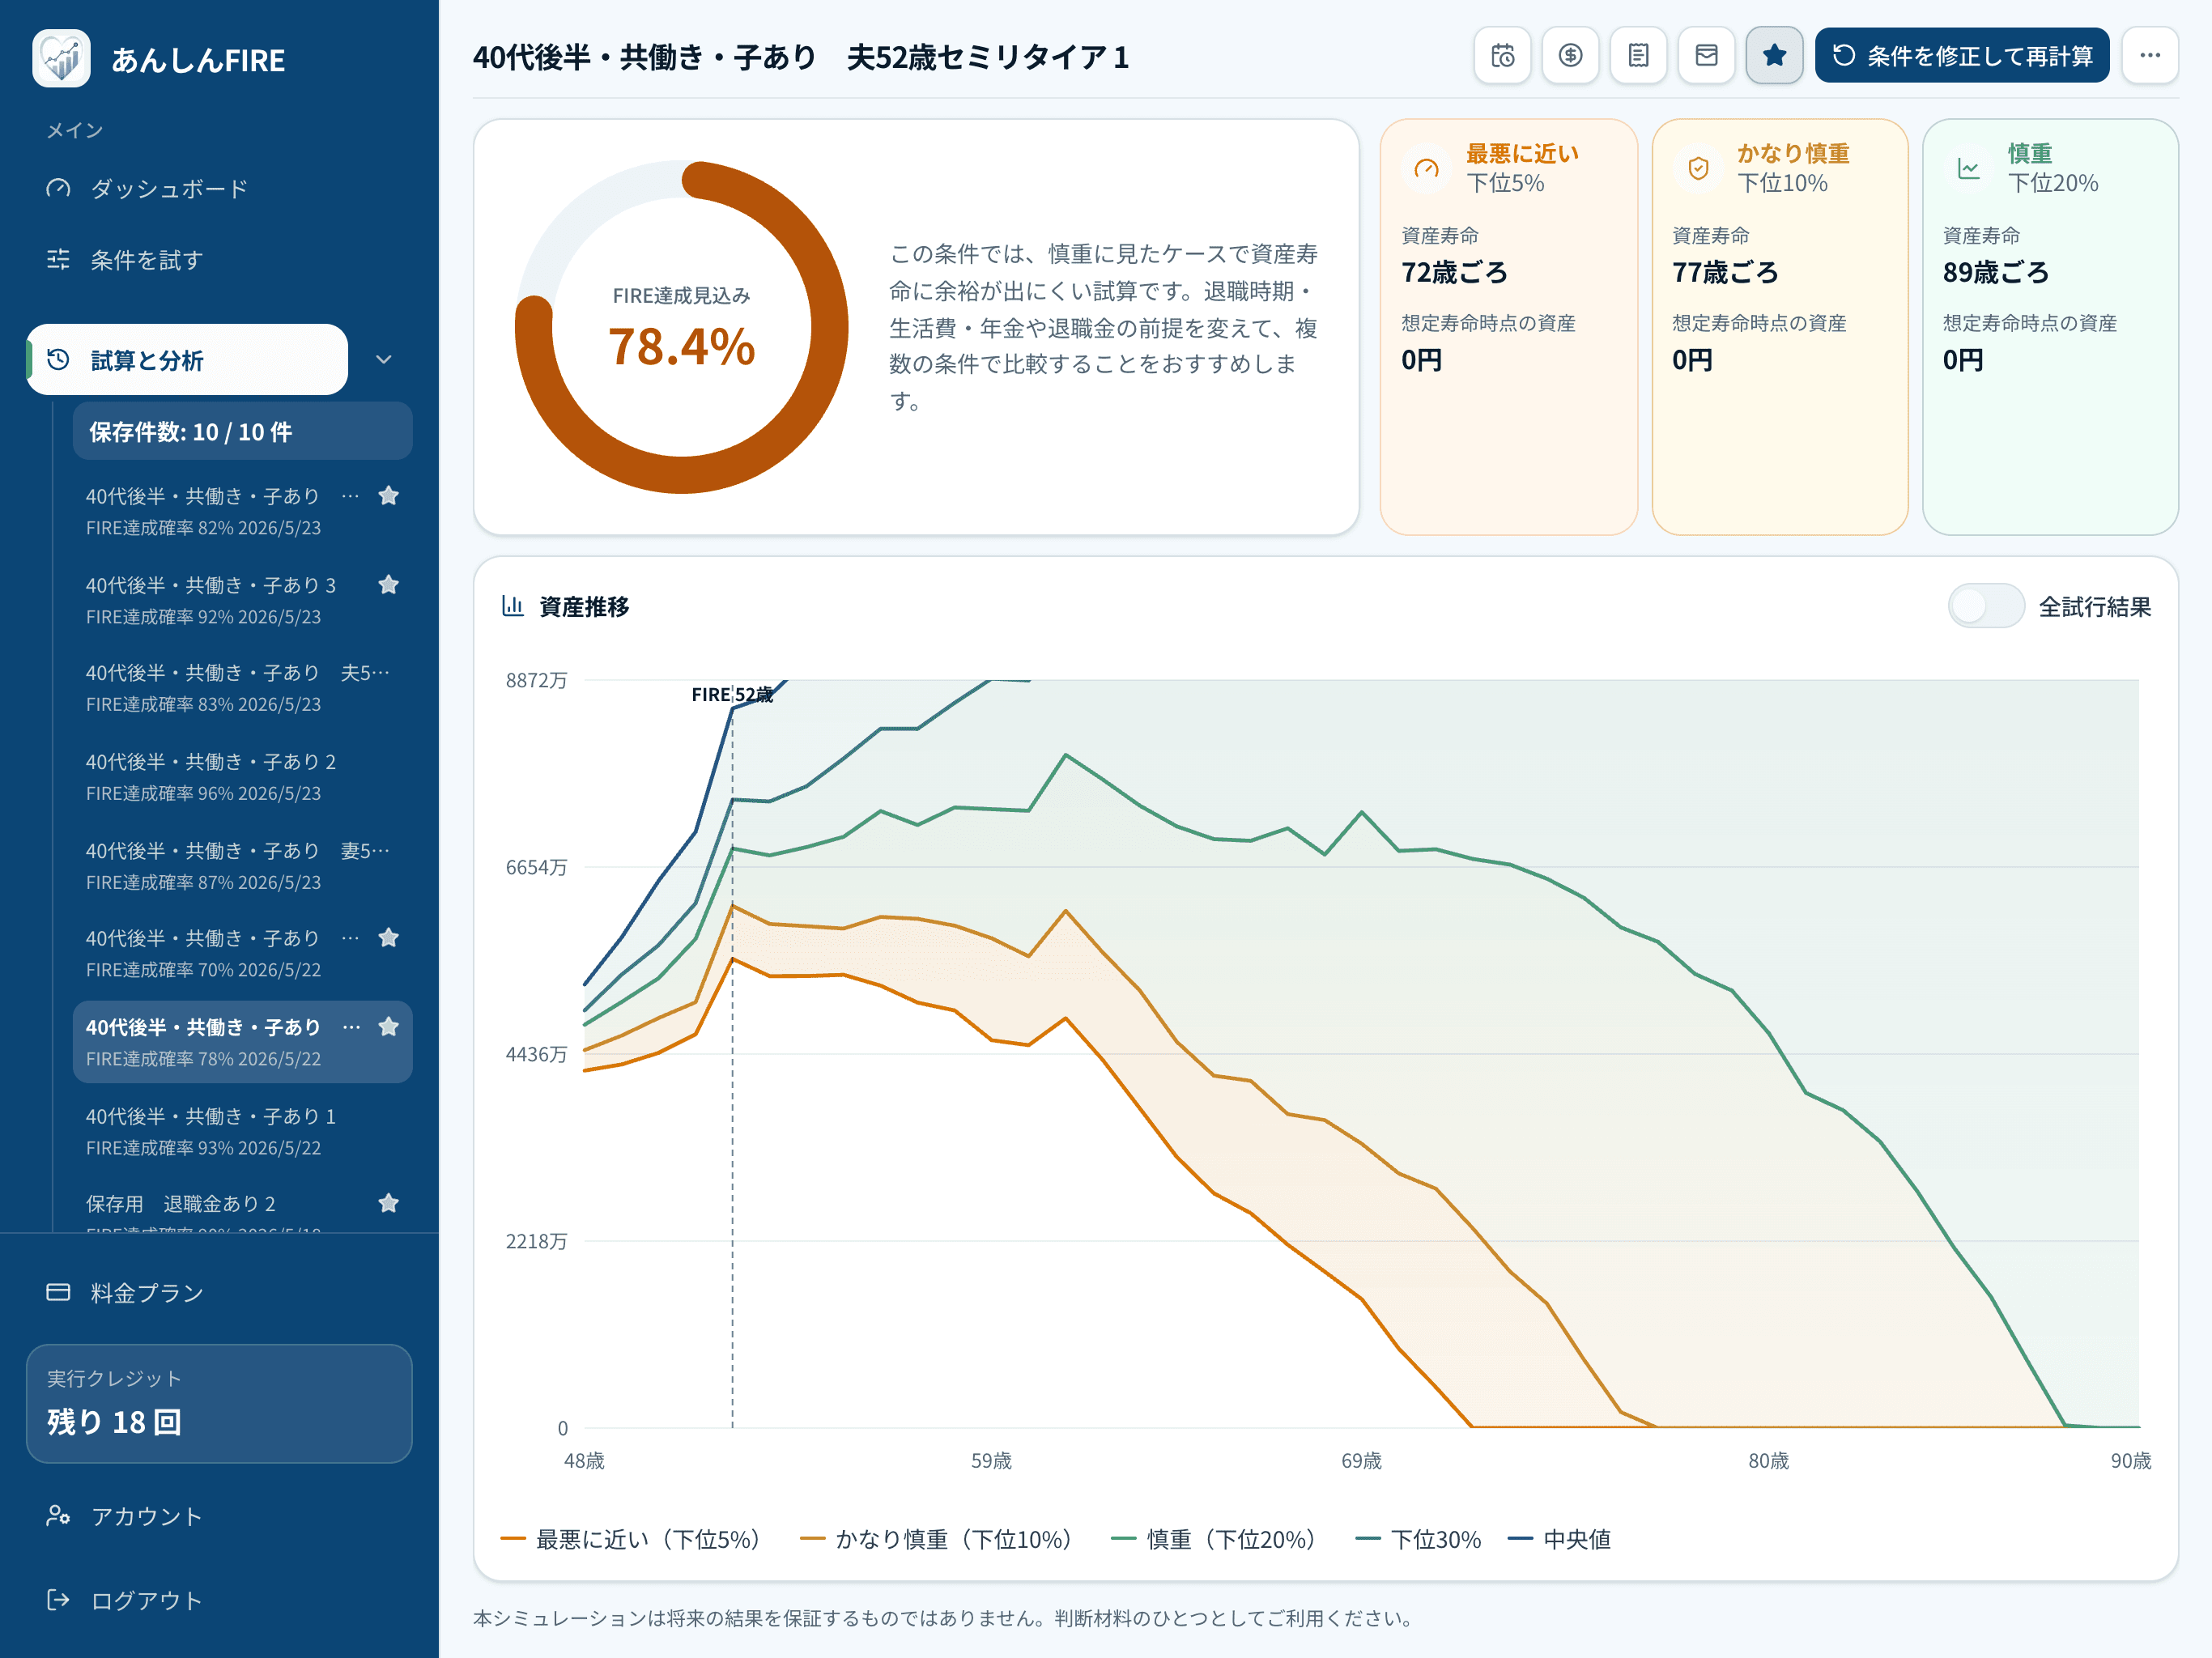Click the 78.4% FIRE達成見込み donut gauge
This screenshot has height=1658, width=2212.
coord(681,327)
